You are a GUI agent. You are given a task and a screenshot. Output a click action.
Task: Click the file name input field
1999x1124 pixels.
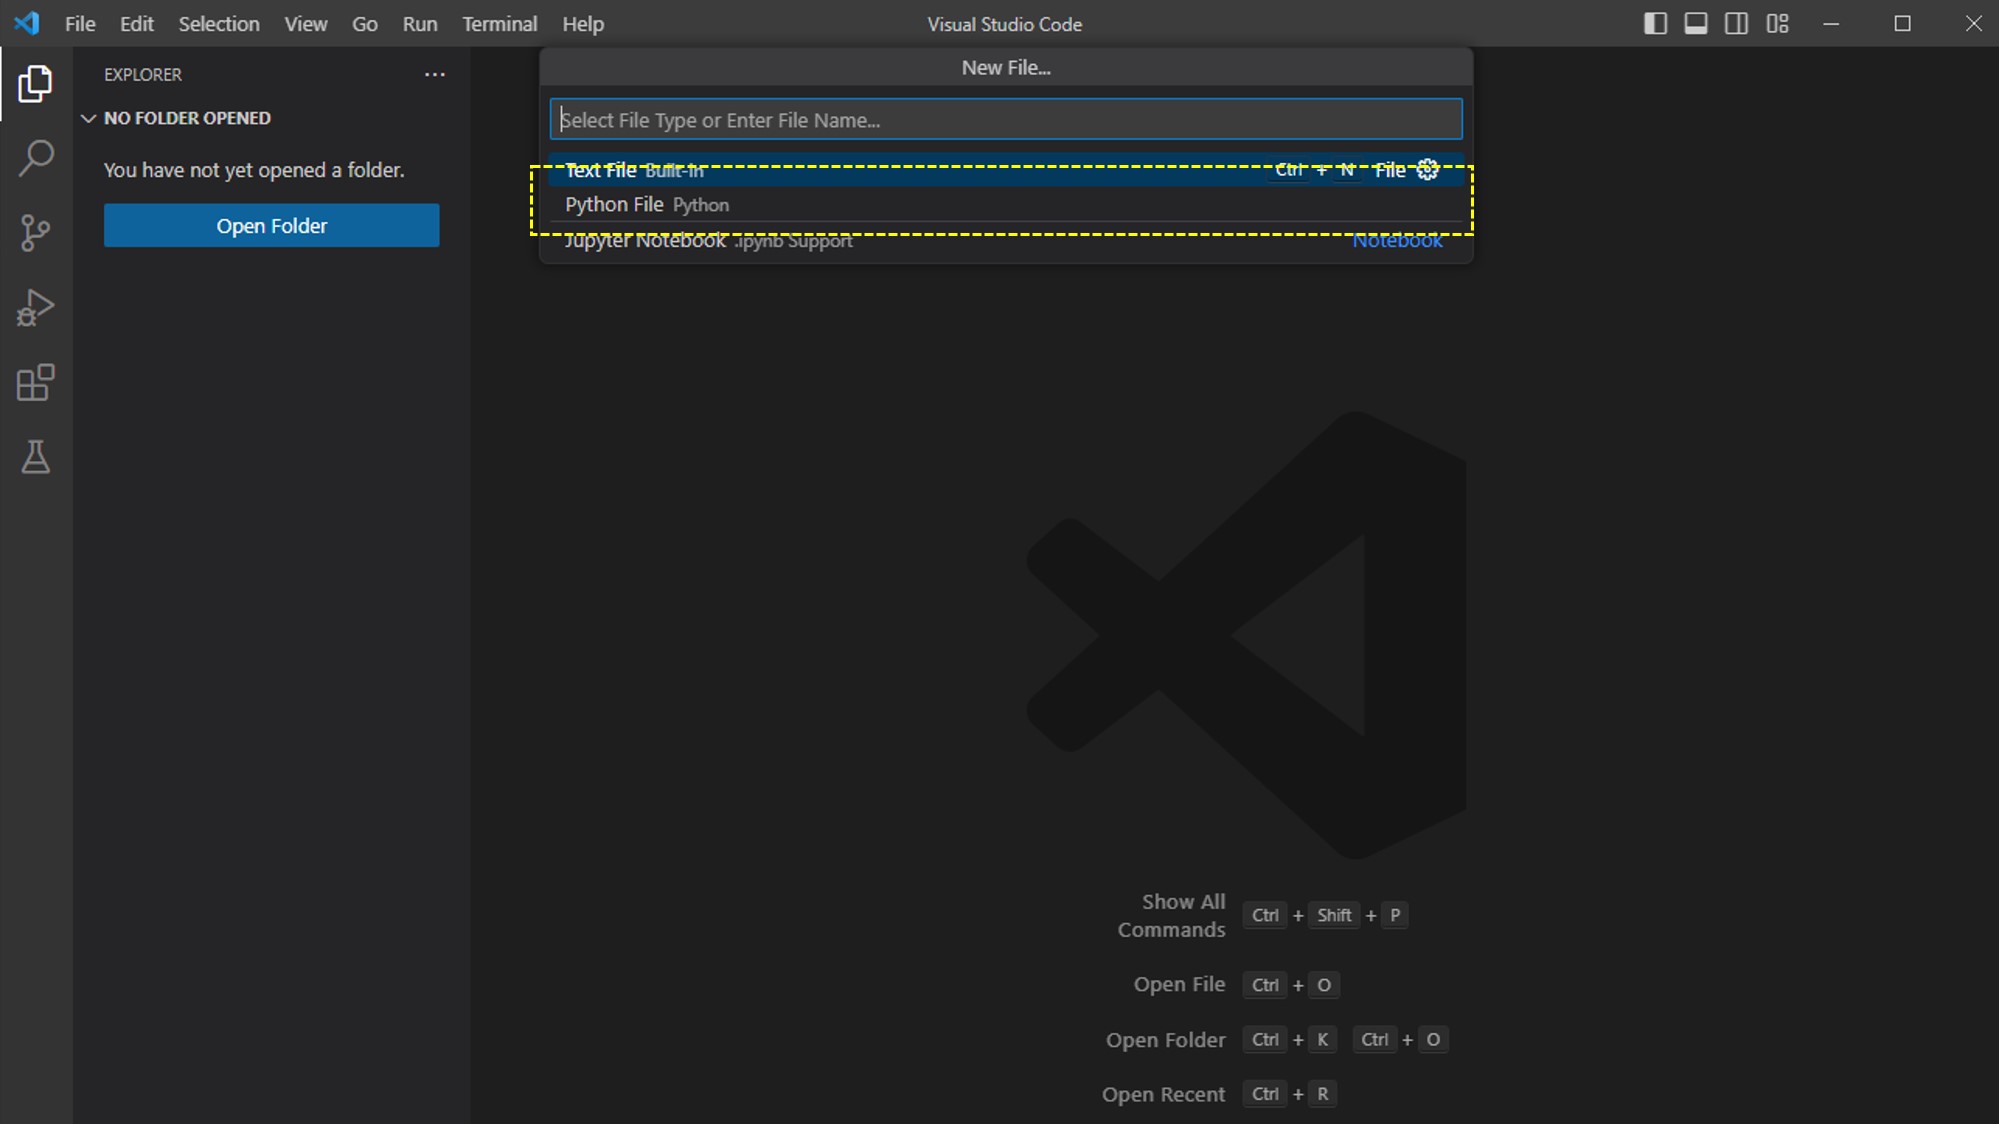(1004, 118)
